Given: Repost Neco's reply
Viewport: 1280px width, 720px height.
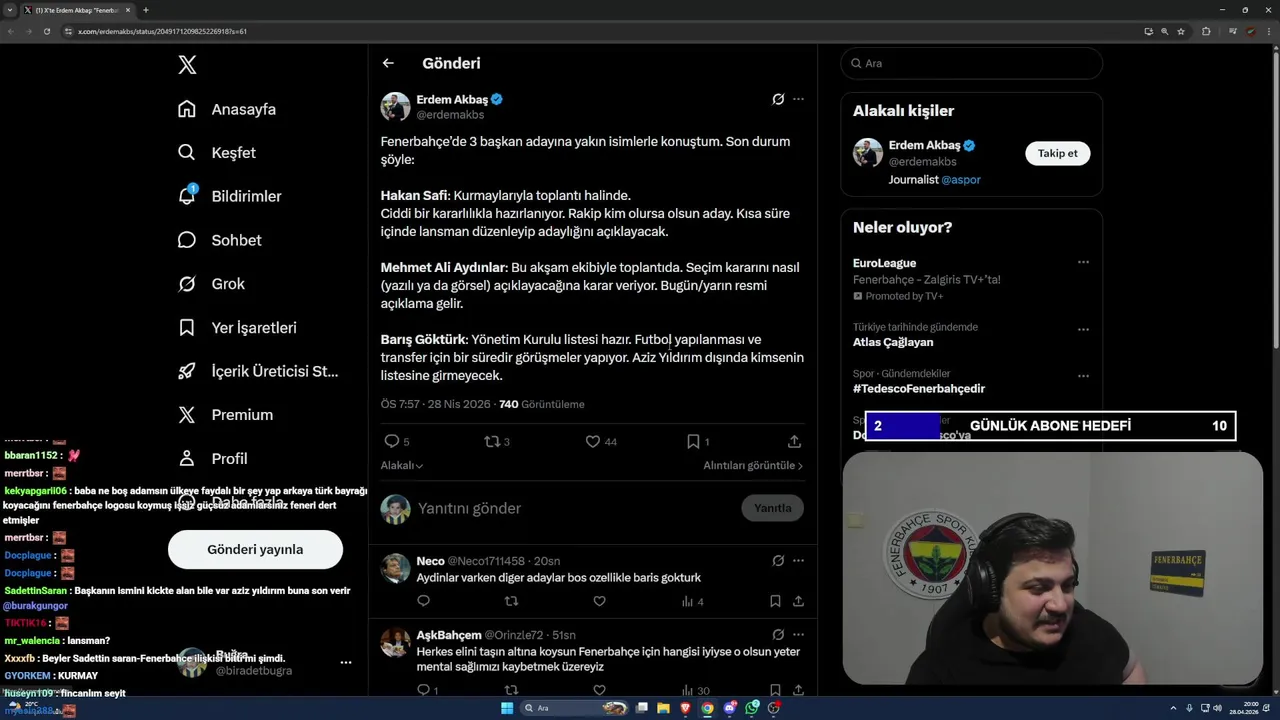Looking at the screenshot, I should pos(511,601).
